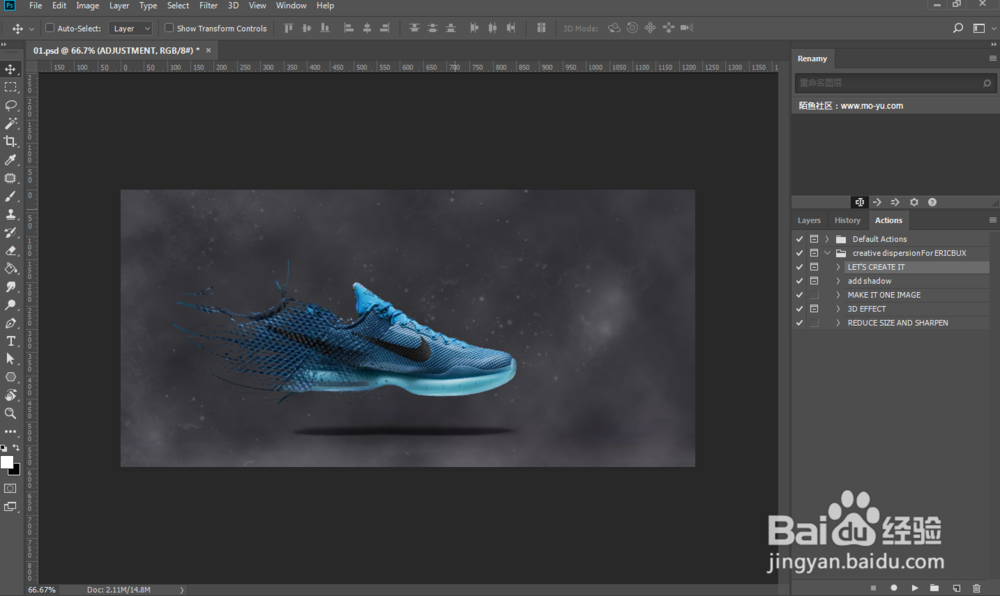Expand the add shadow action steps
Image resolution: width=1000 pixels, height=596 pixels.
(838, 281)
